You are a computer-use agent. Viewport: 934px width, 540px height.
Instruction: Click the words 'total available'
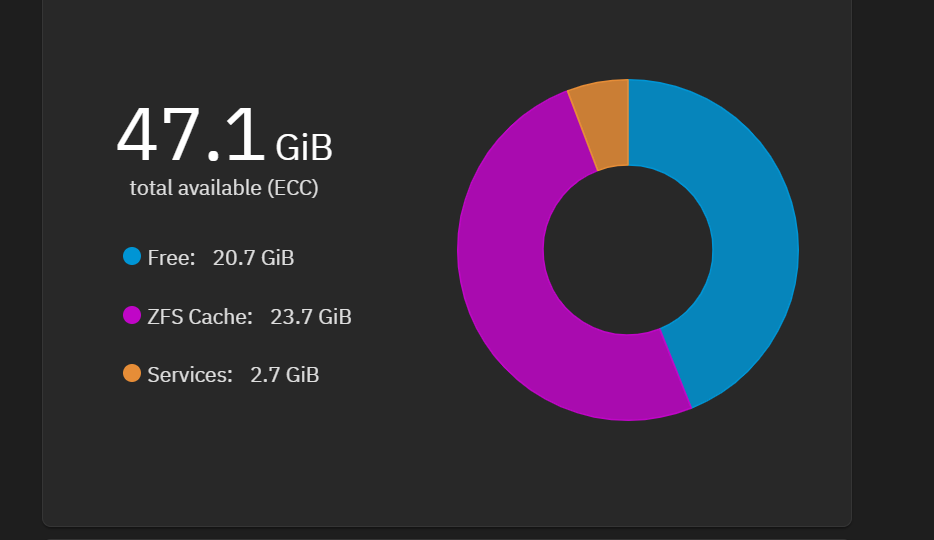tap(195, 188)
